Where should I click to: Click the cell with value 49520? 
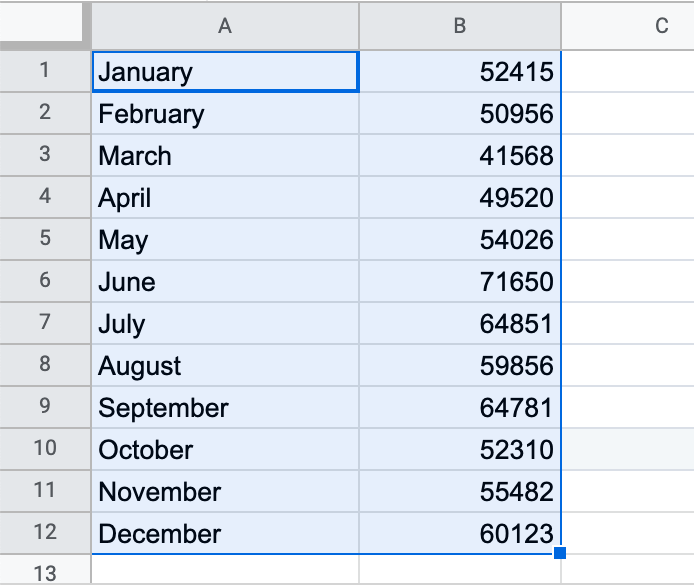point(460,198)
